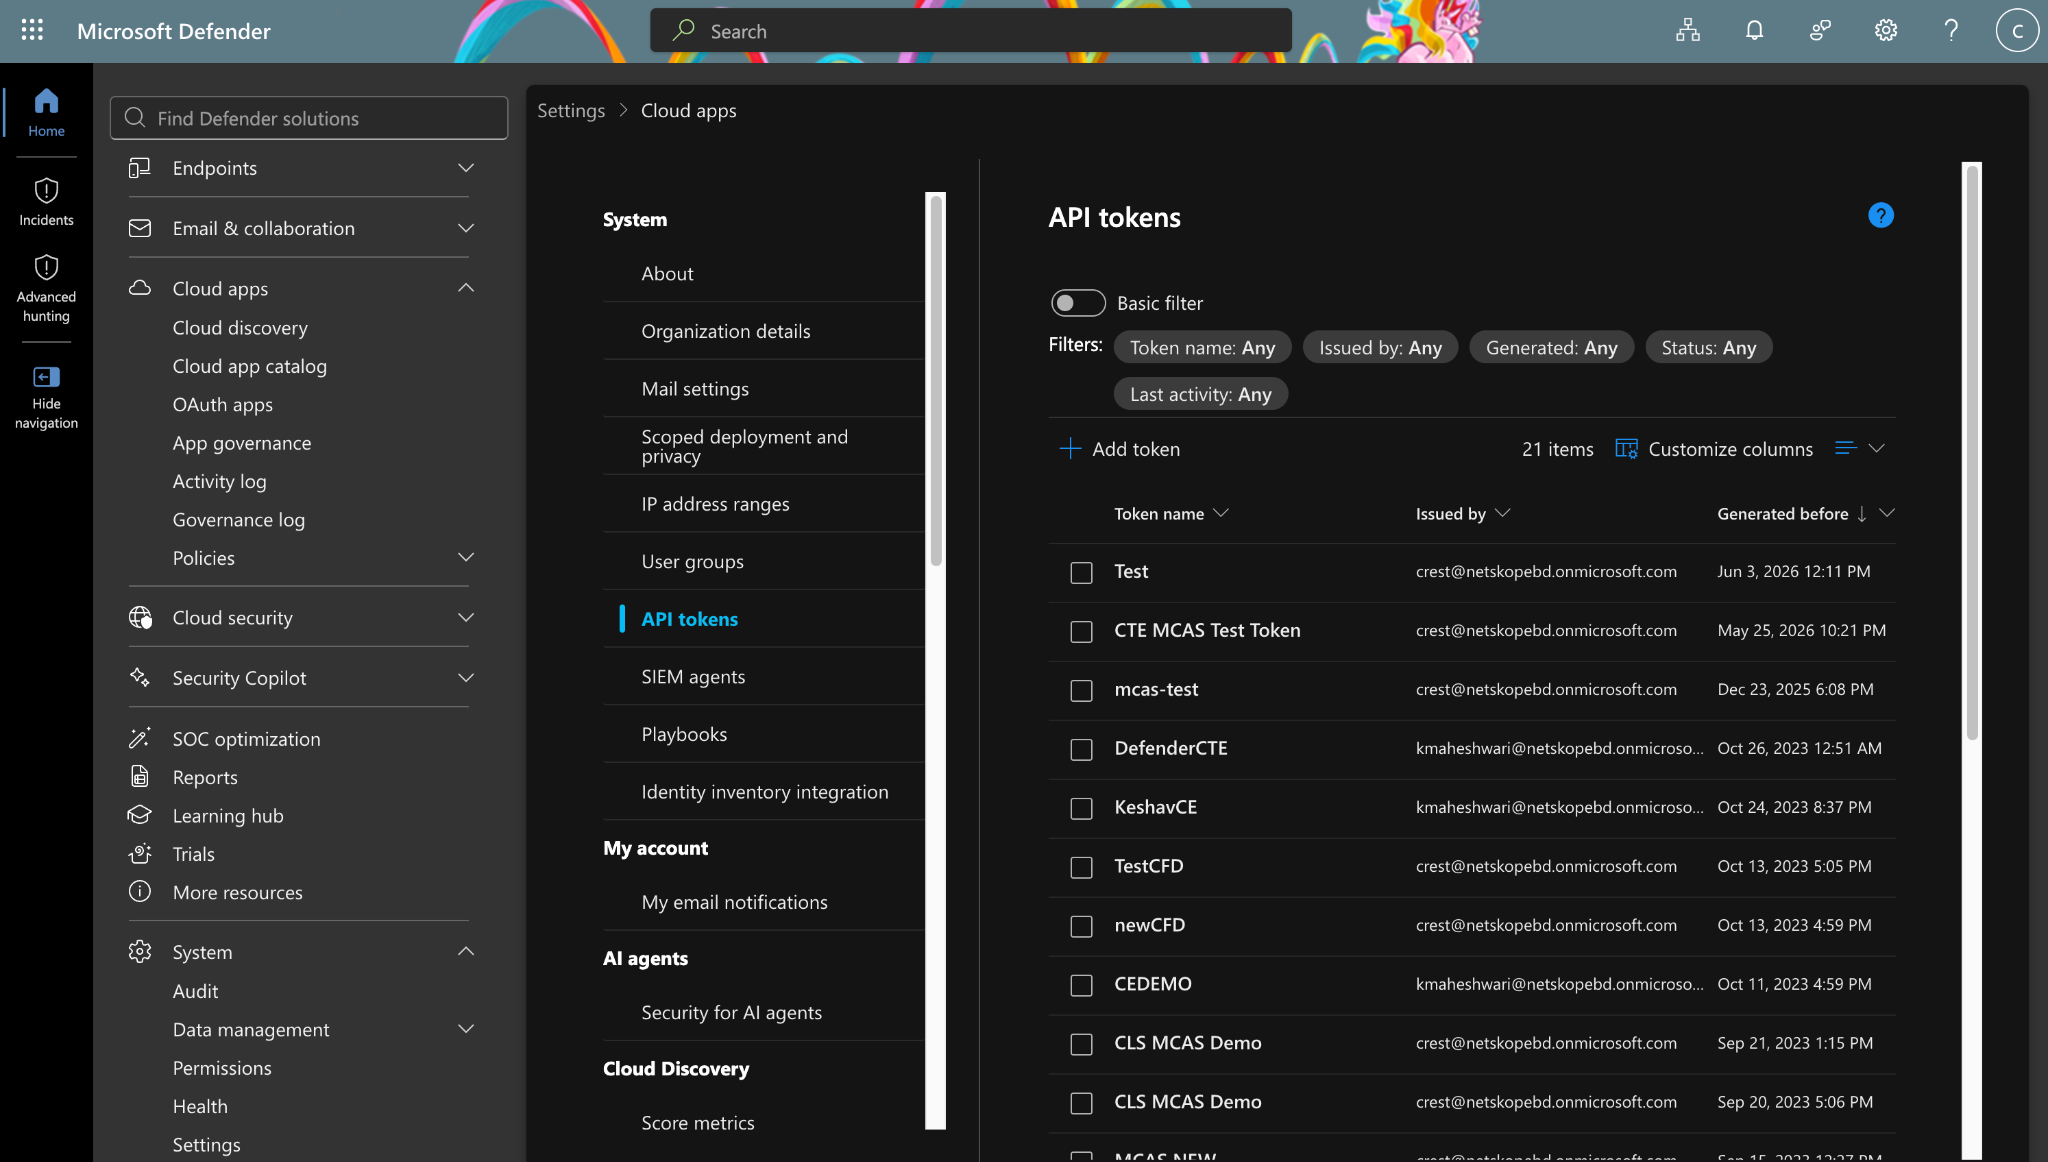Toggle the Basic filter switch
Image resolution: width=2048 pixels, height=1162 pixels.
coord(1078,302)
